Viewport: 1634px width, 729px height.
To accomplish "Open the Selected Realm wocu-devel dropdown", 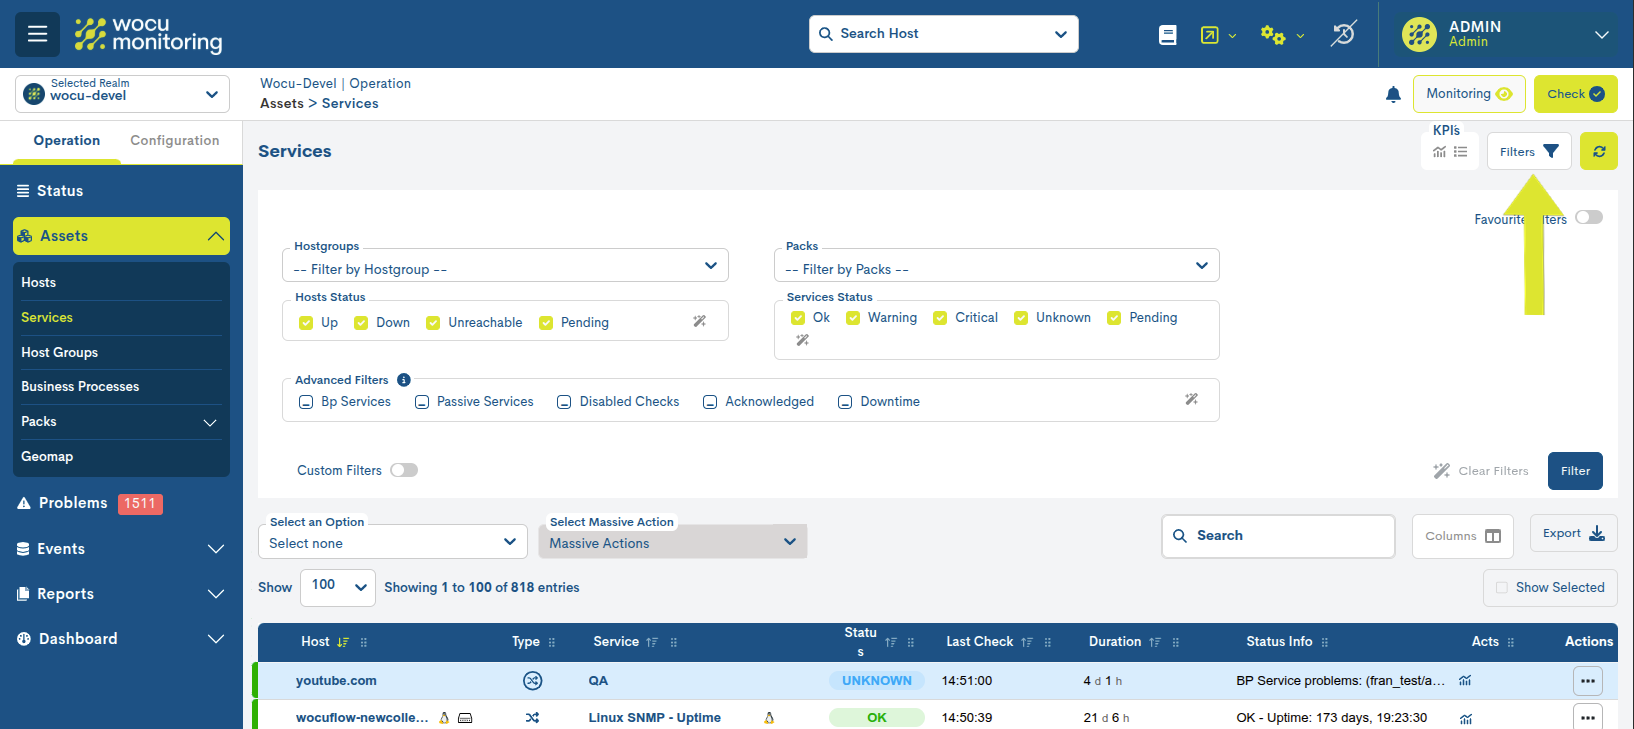I will (122, 94).
